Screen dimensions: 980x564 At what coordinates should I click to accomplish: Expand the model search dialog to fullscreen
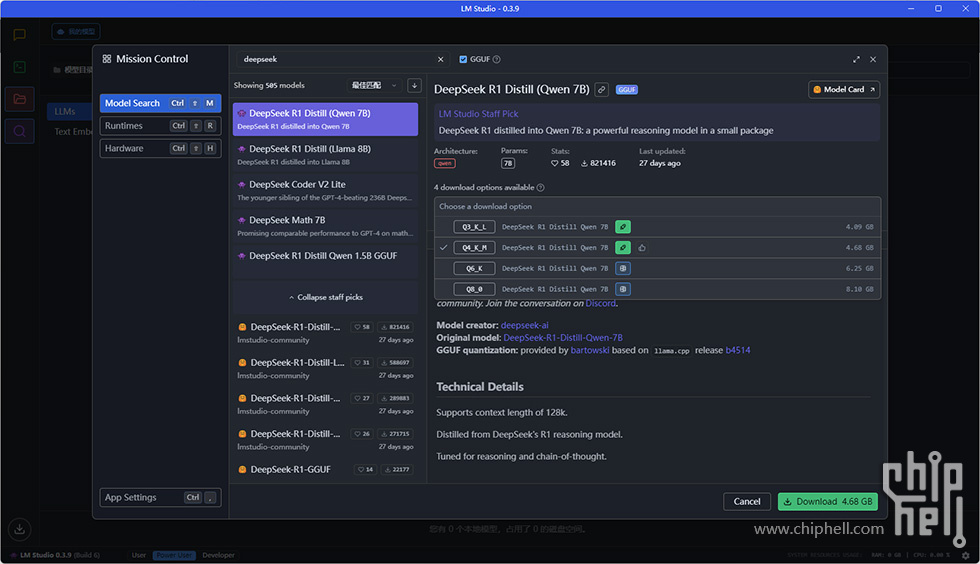tap(856, 59)
